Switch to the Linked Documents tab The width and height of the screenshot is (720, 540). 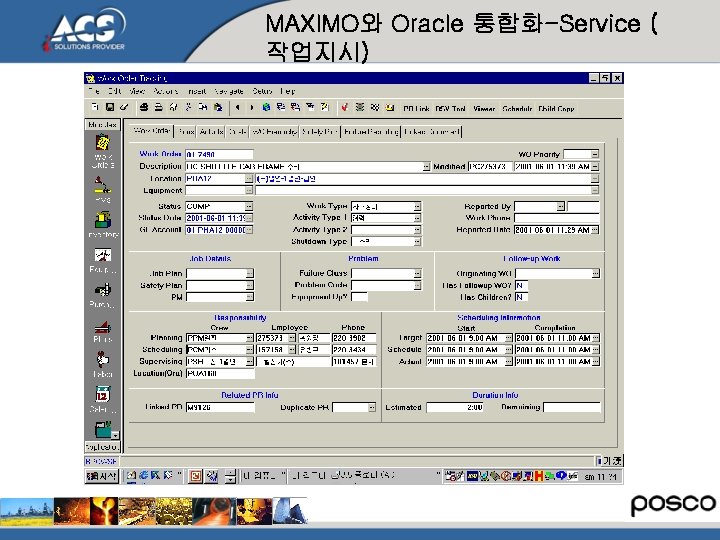click(432, 132)
